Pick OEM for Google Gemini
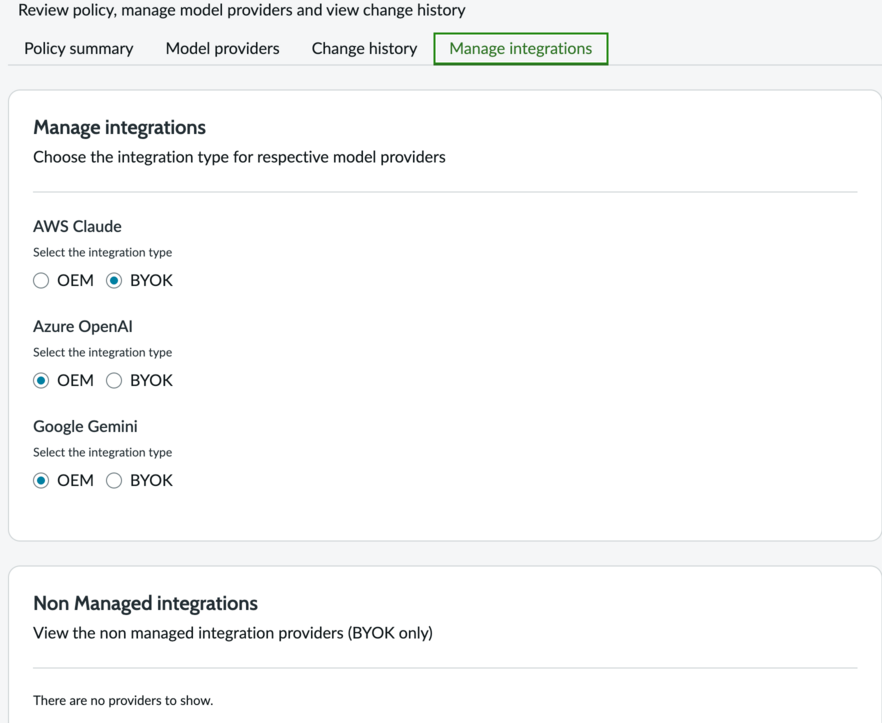The height and width of the screenshot is (723, 882). point(41,480)
